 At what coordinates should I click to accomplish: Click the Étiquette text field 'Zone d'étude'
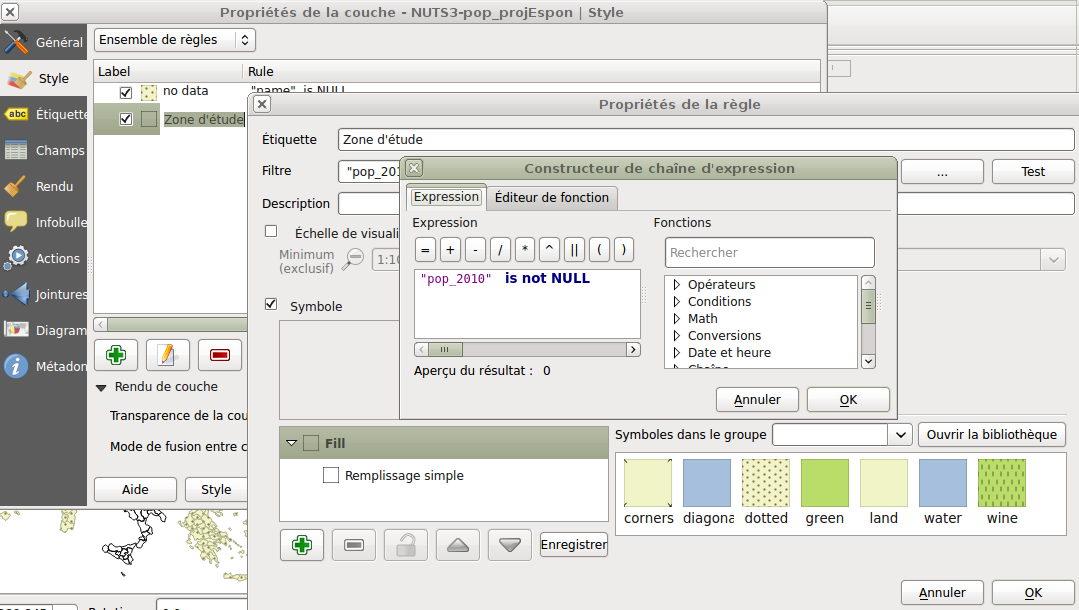coord(706,140)
